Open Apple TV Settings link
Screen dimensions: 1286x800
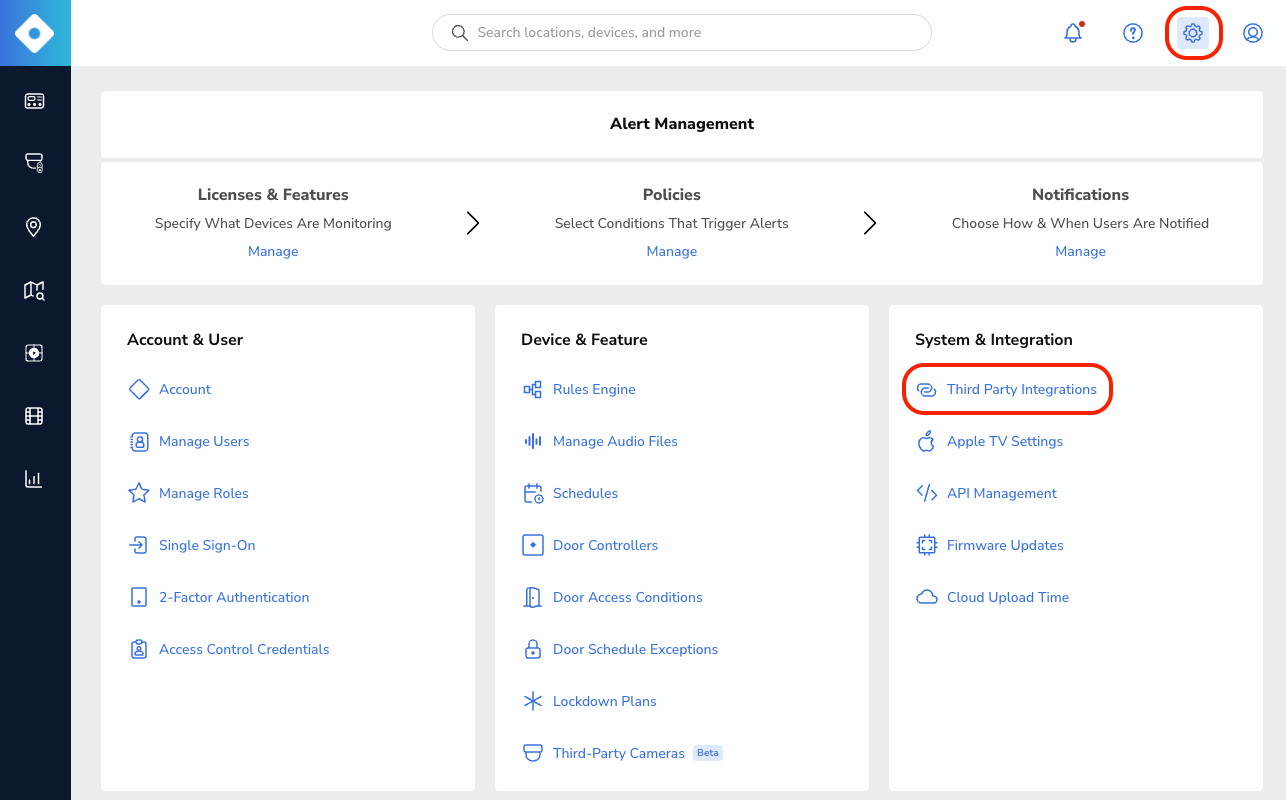coord(1005,441)
